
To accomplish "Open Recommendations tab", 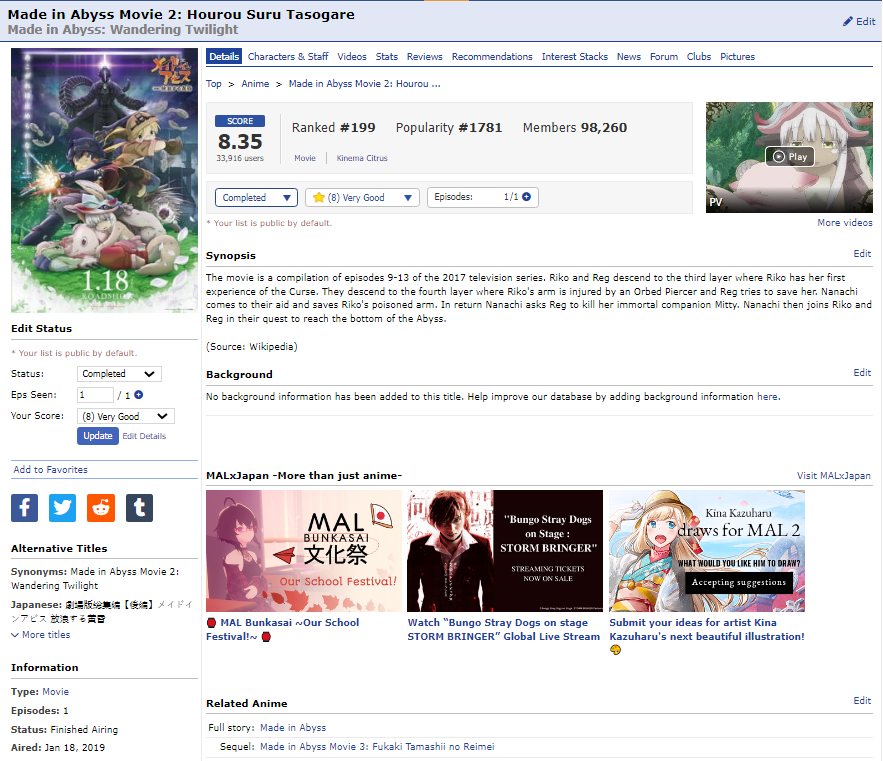I will click(x=492, y=56).
